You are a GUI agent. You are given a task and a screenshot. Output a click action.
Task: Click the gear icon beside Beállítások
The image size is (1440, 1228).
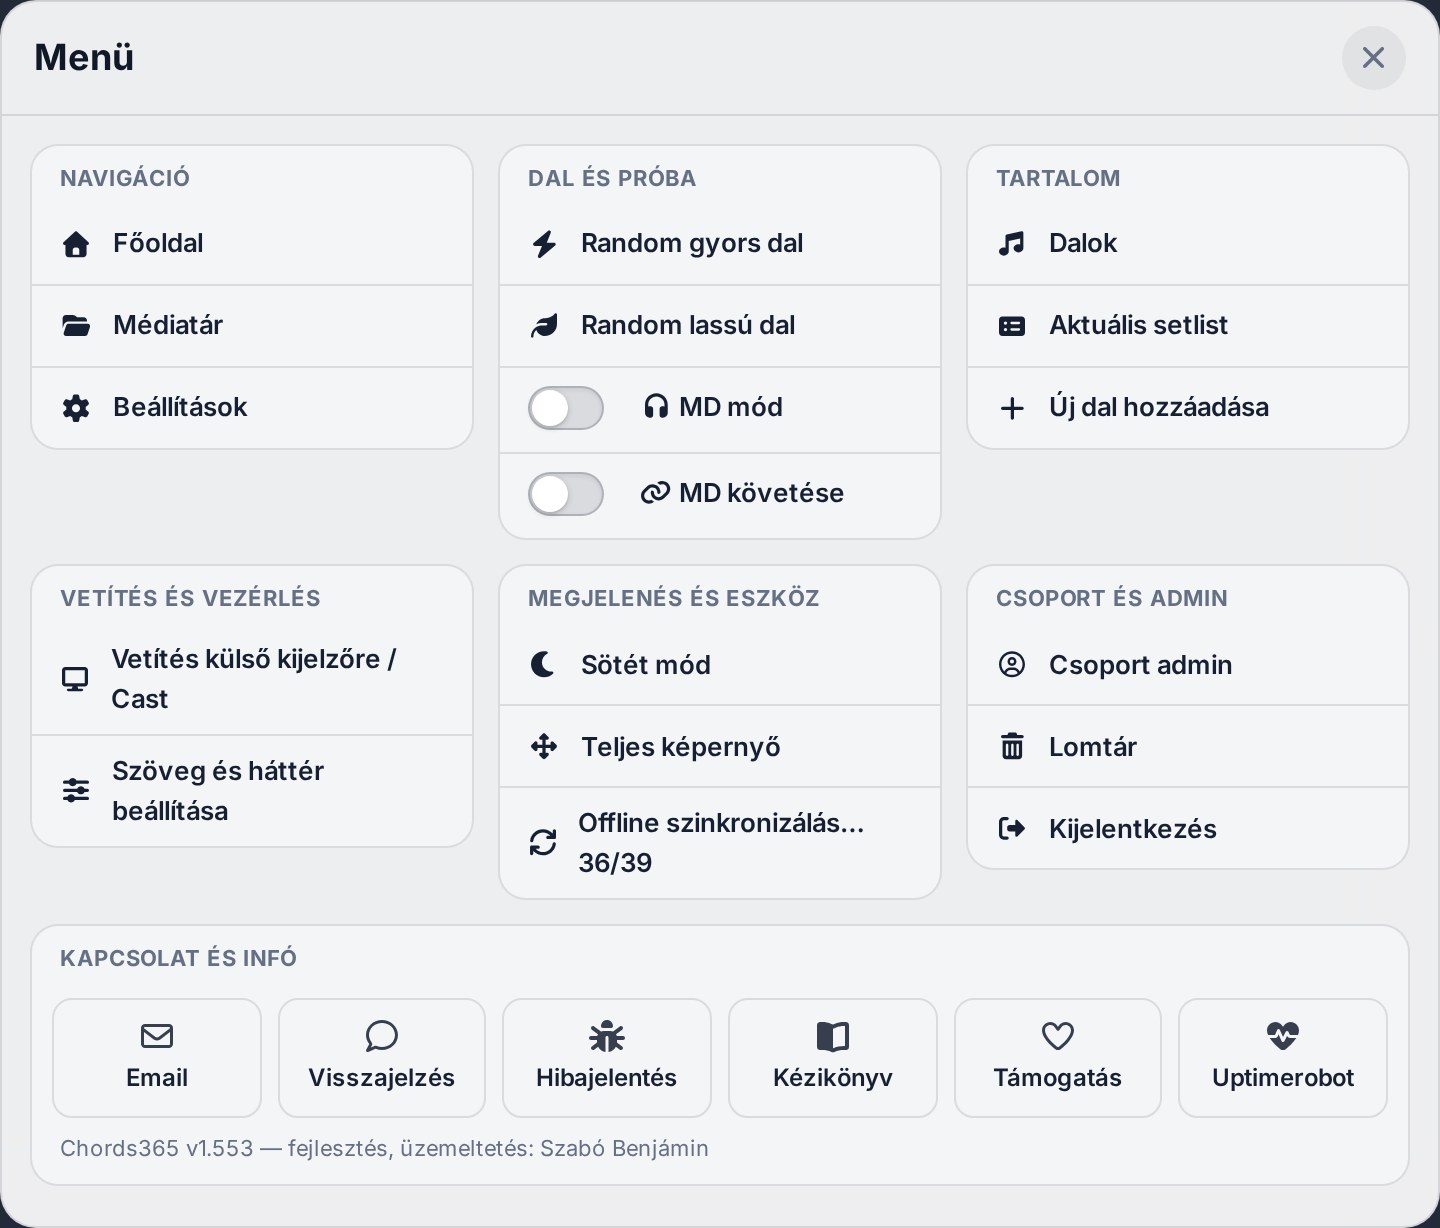(76, 408)
